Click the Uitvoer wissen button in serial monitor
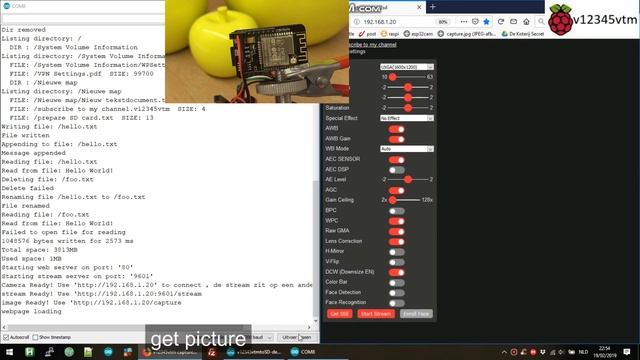 click(297, 337)
